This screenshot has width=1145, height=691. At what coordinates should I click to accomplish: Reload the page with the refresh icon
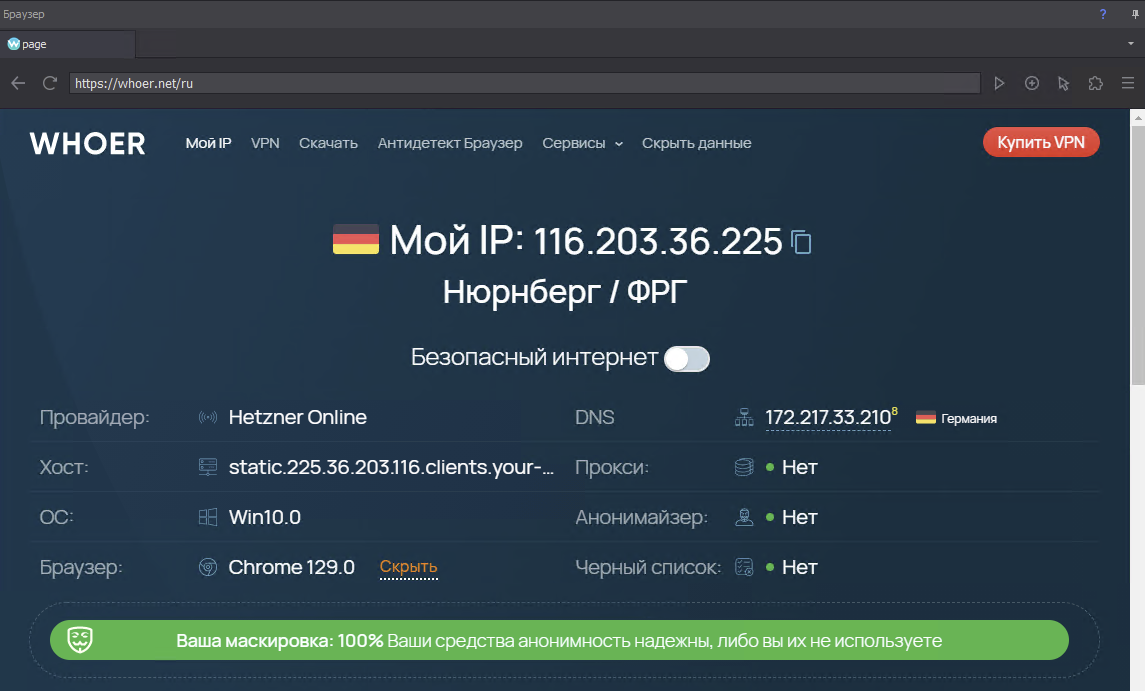(x=50, y=83)
